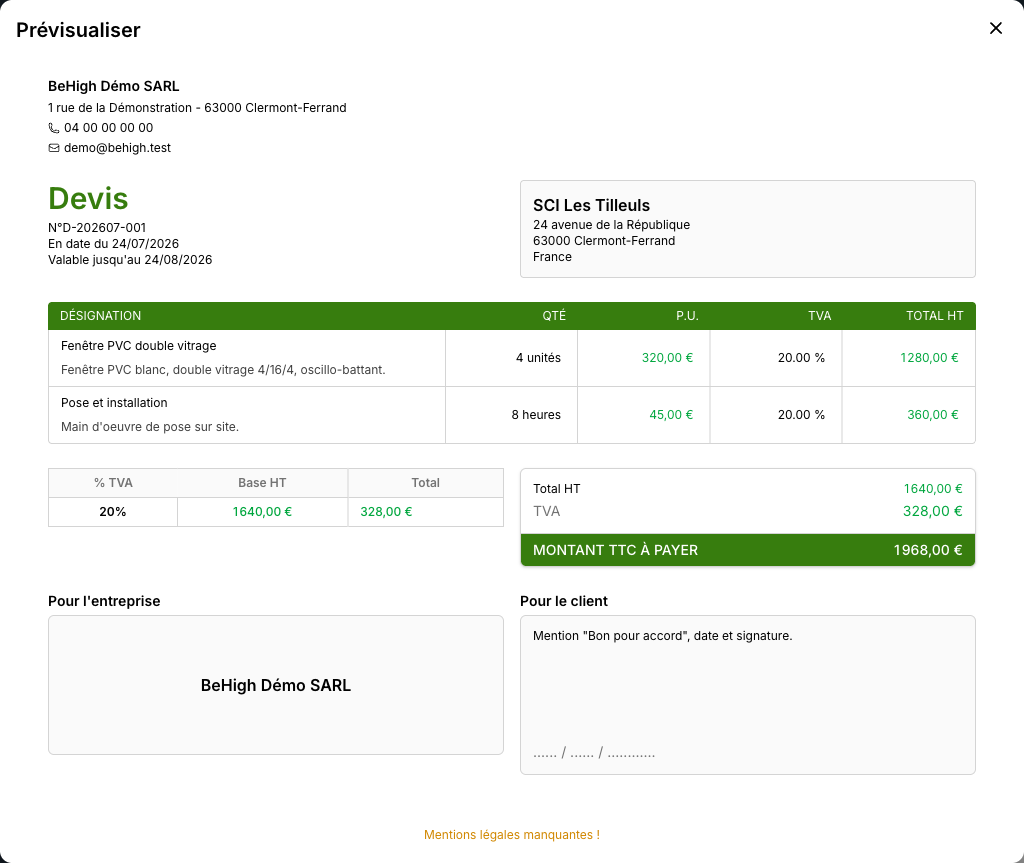Click the Fenêtre PVC double vitrage line title
1024x863 pixels.
point(138,346)
